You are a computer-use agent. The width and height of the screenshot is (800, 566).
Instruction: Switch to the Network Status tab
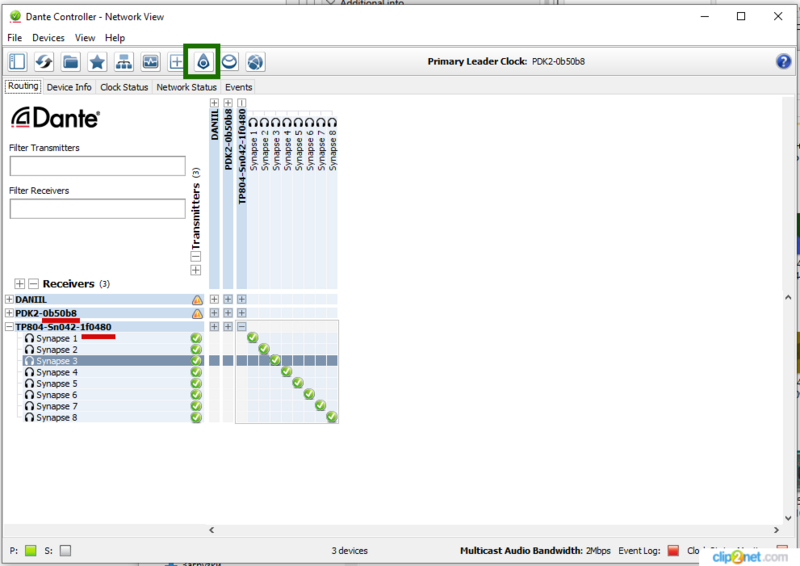[x=186, y=87]
